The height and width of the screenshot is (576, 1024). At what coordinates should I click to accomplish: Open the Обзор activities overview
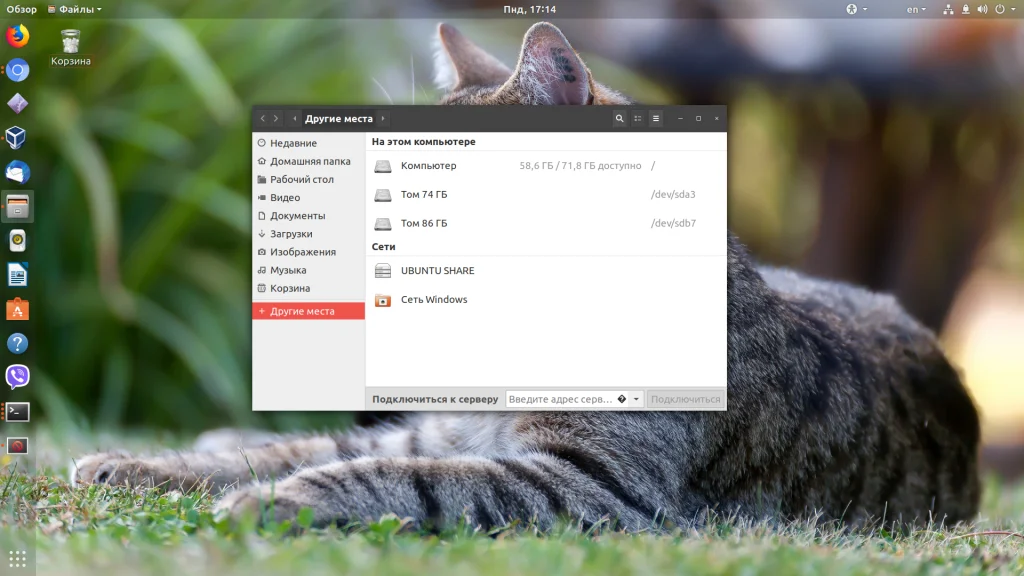[22, 9]
